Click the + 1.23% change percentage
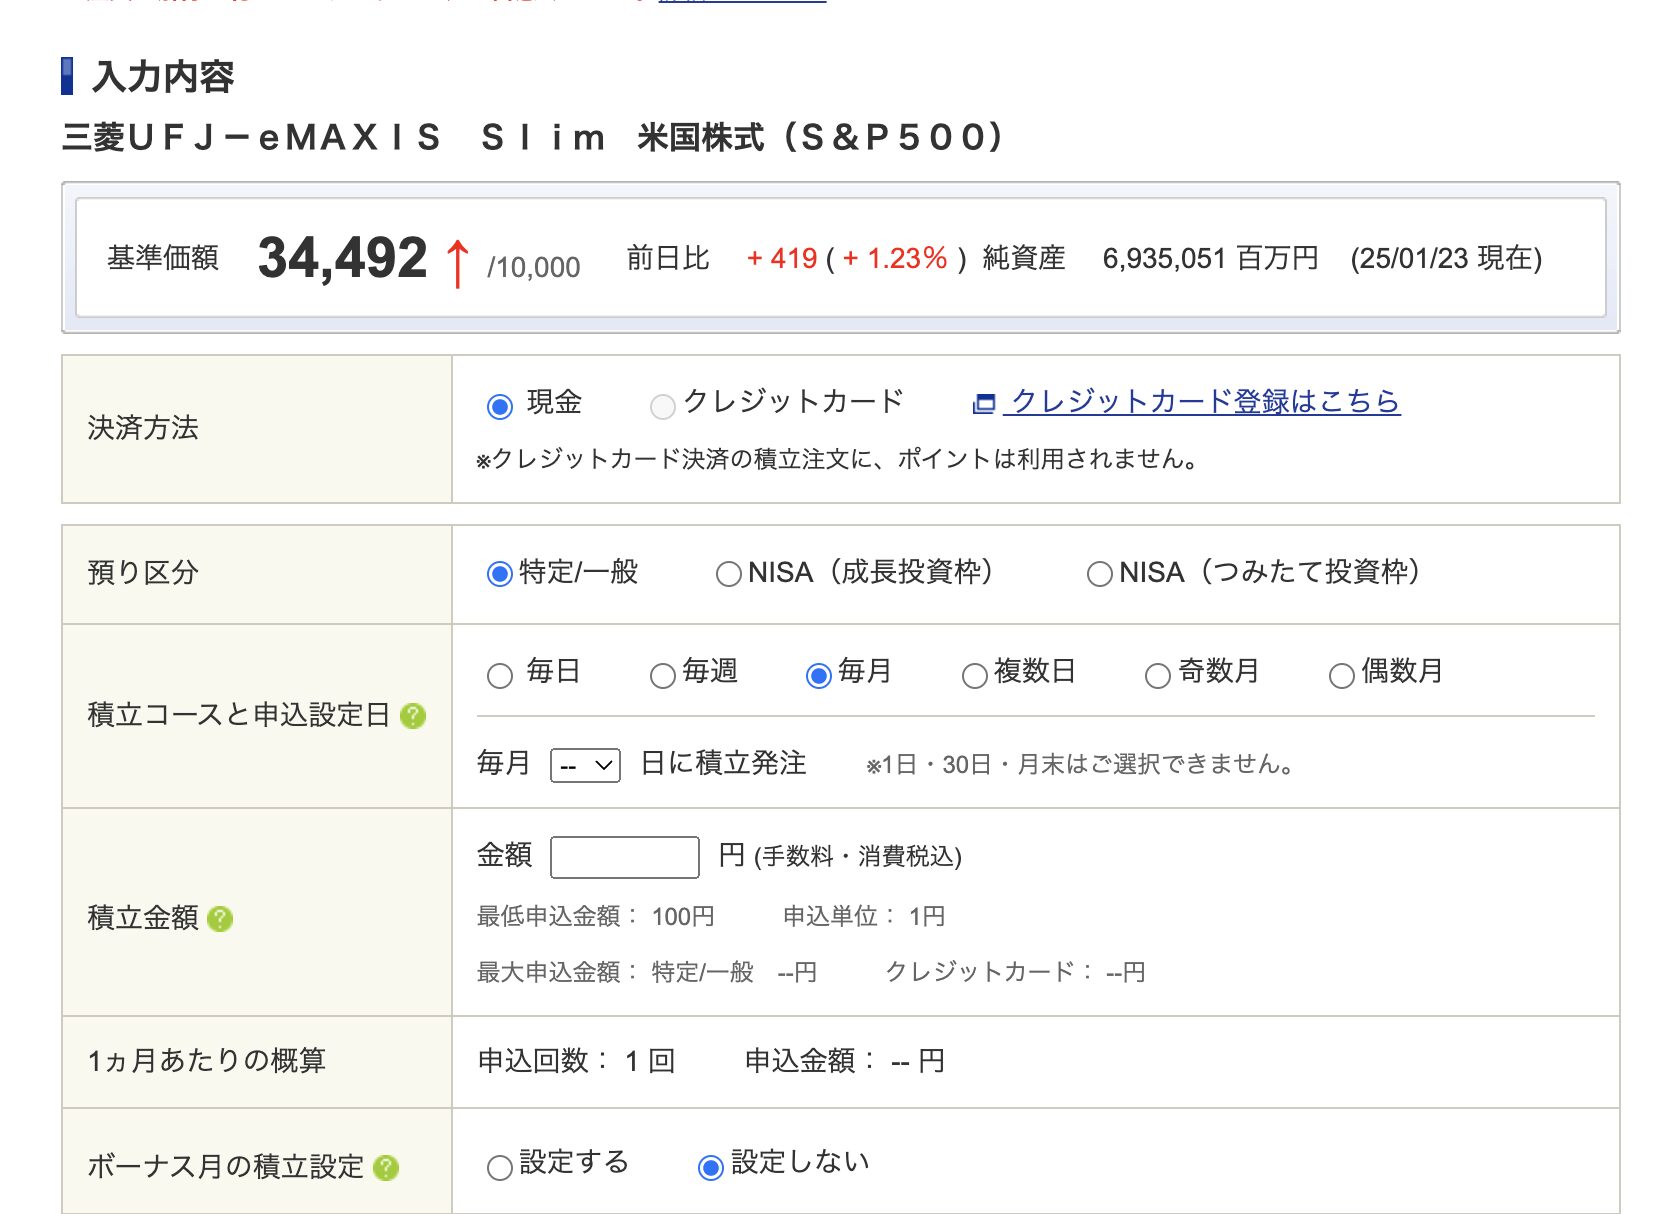The width and height of the screenshot is (1680, 1214). coord(895,259)
